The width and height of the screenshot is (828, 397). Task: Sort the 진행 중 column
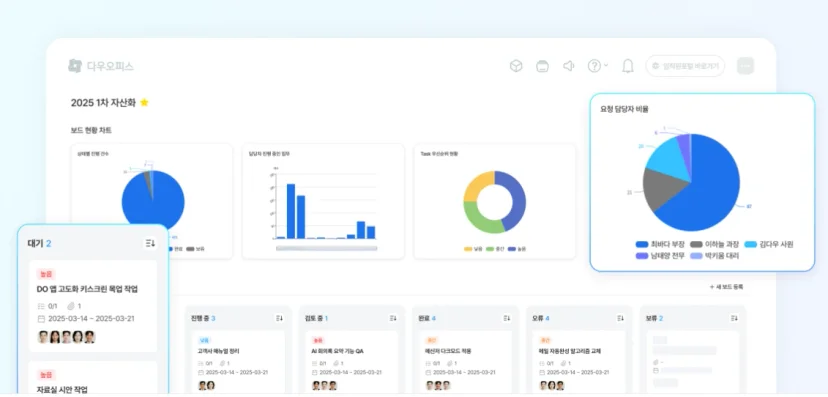pyautogui.click(x=279, y=318)
